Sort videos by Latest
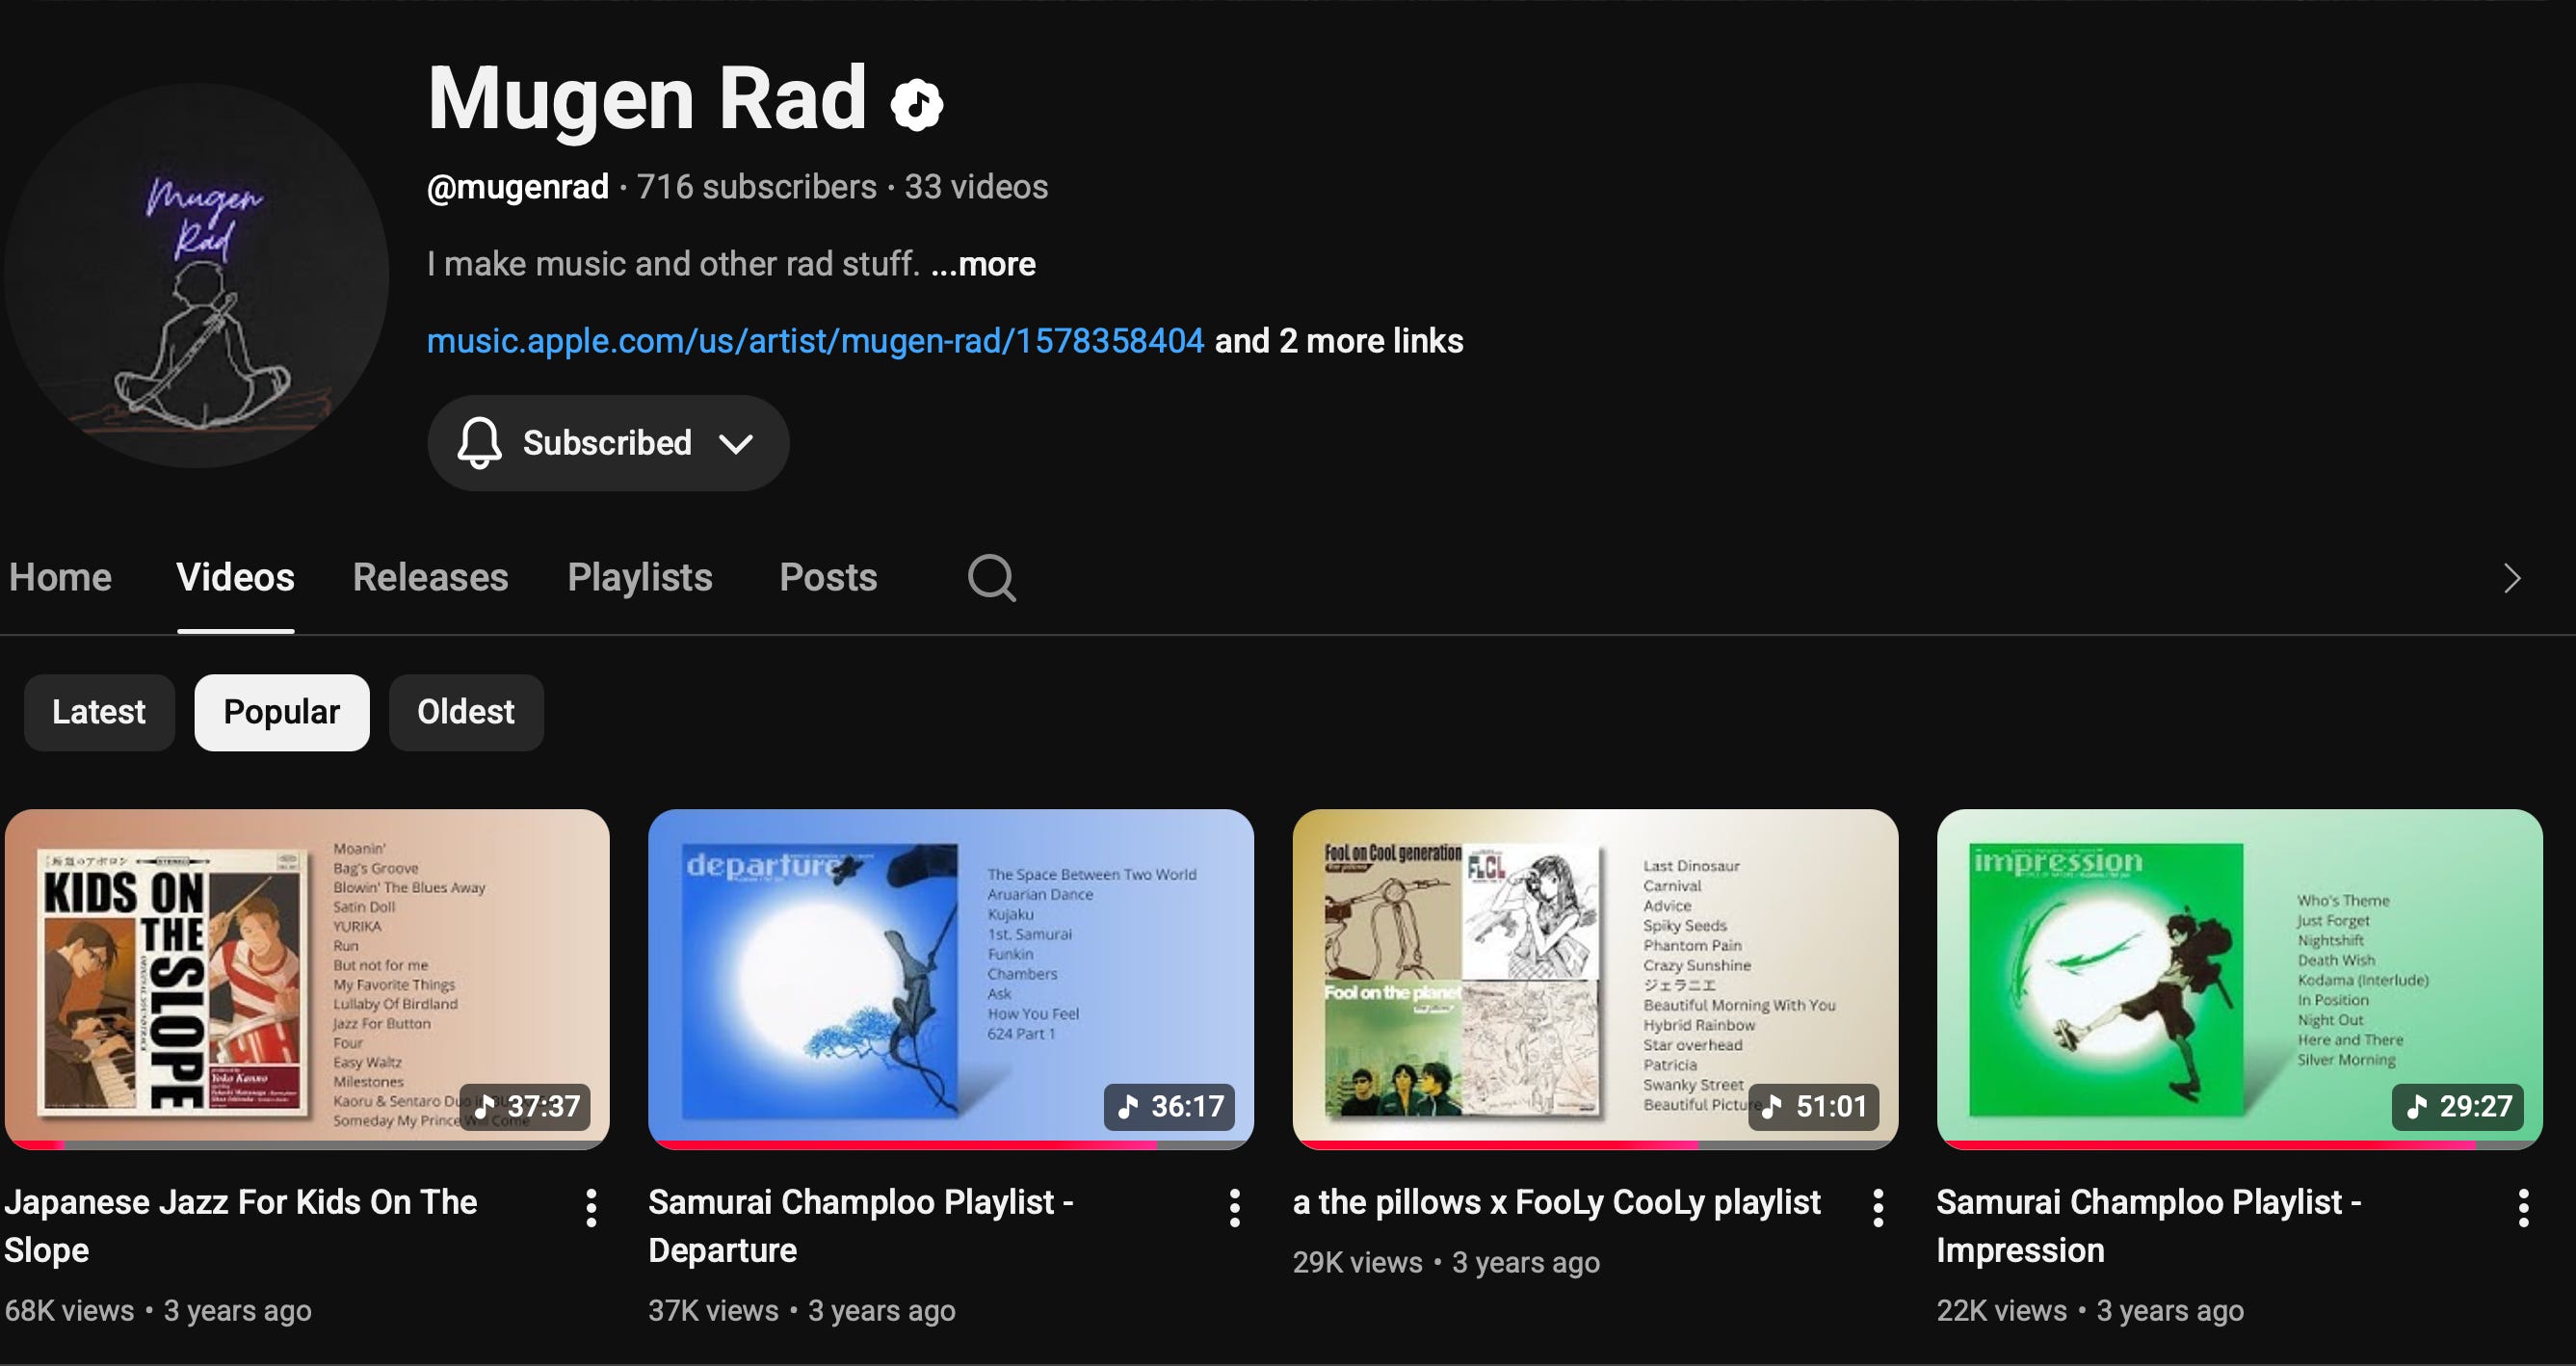The width and height of the screenshot is (2576, 1366). click(99, 712)
